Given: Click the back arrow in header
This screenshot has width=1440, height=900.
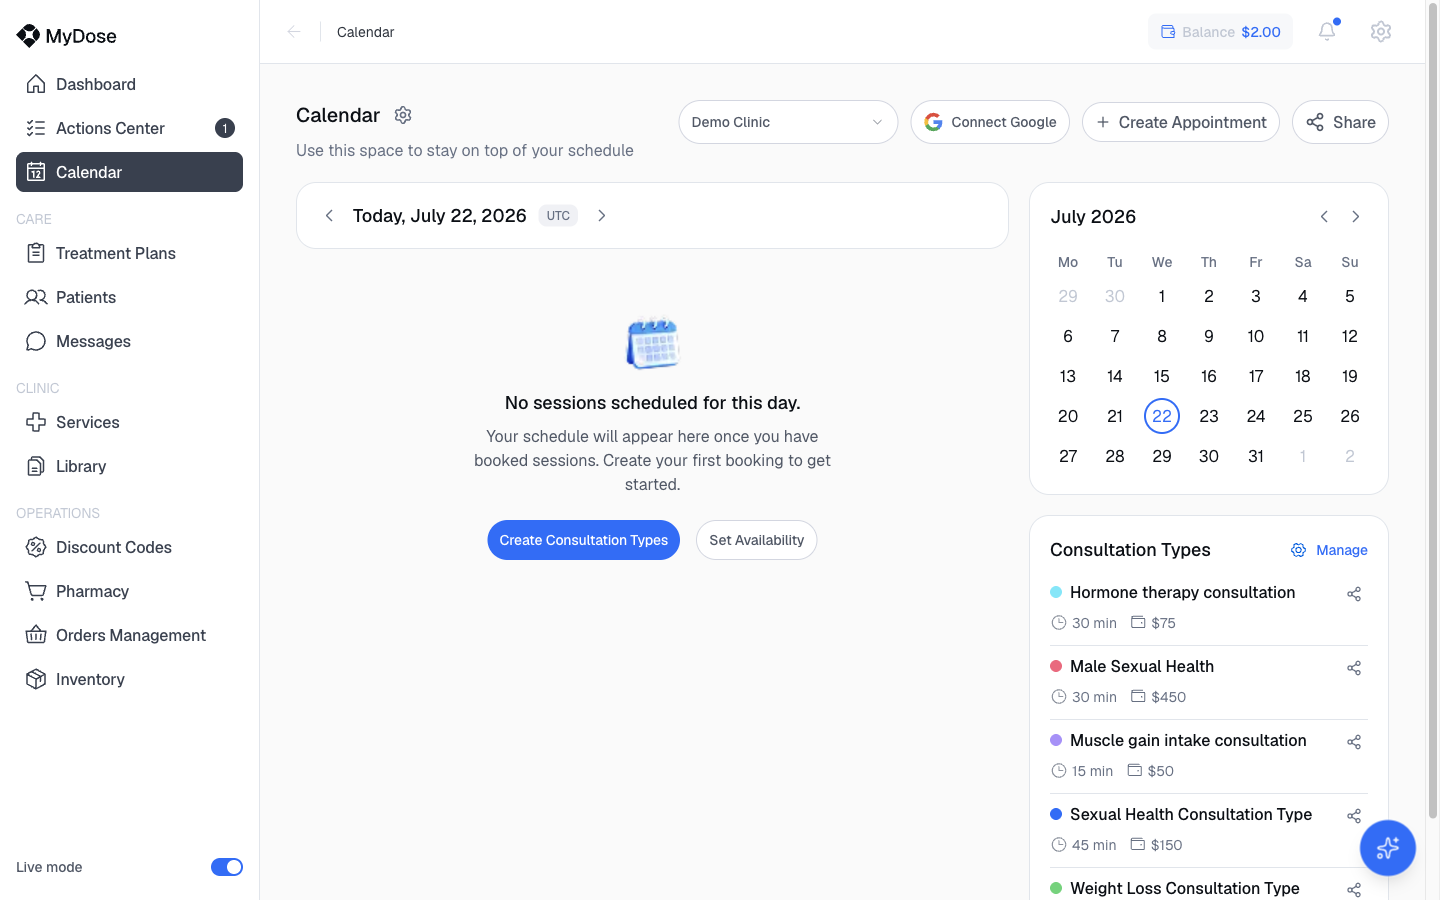Looking at the screenshot, I should pyautogui.click(x=294, y=32).
